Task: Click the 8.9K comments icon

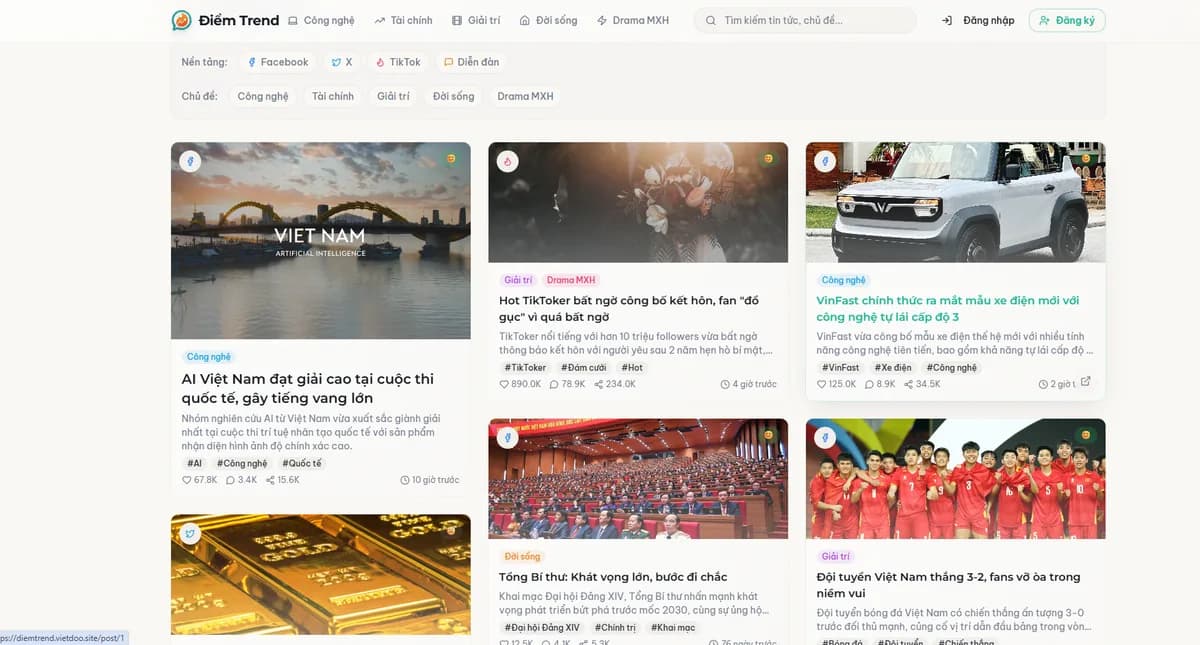Action: pos(869,384)
